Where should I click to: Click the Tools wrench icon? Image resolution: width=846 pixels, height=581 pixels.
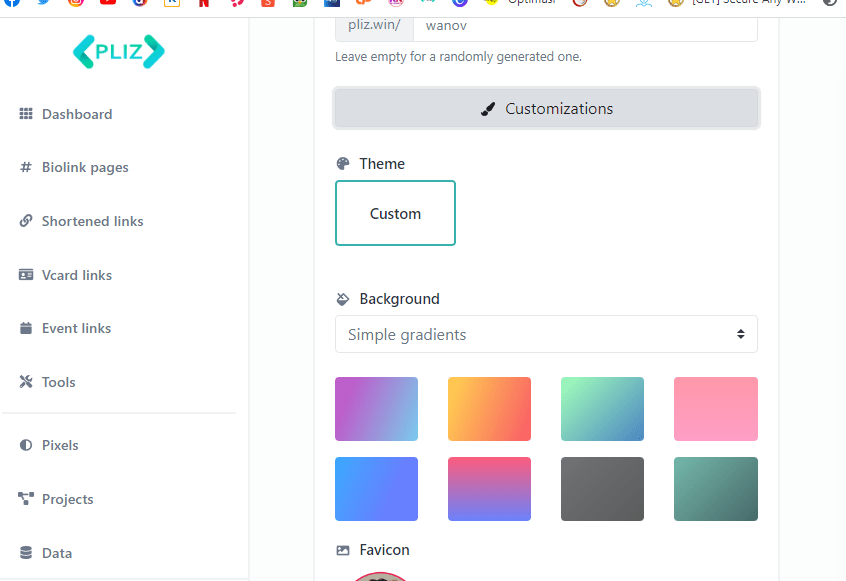(x=26, y=382)
